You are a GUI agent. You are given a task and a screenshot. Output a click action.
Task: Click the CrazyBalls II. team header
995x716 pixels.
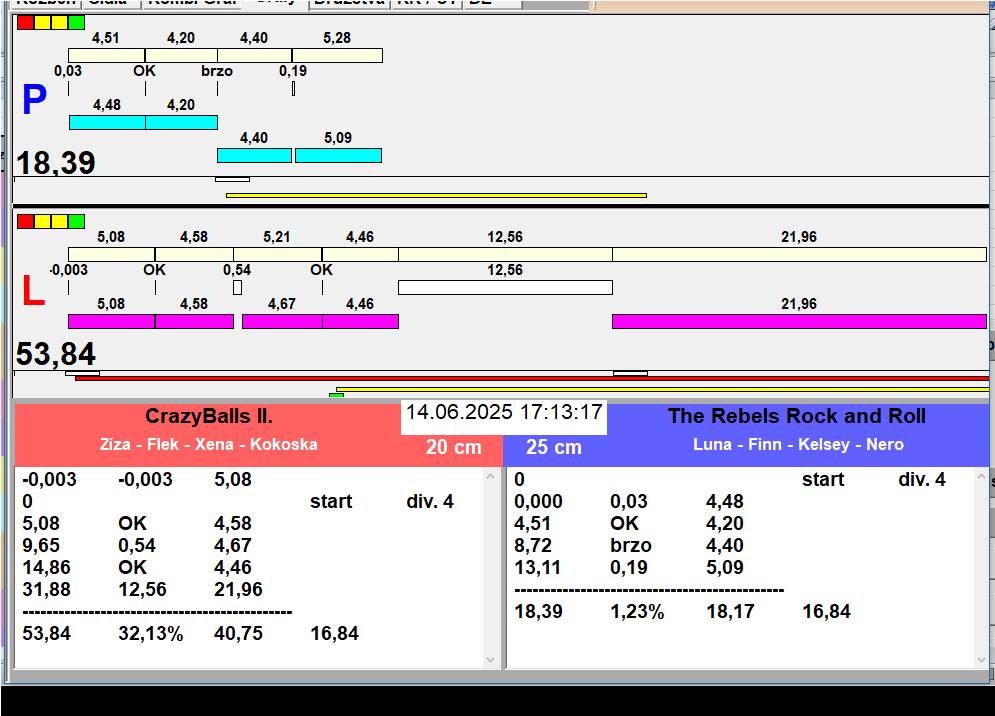(x=208, y=417)
